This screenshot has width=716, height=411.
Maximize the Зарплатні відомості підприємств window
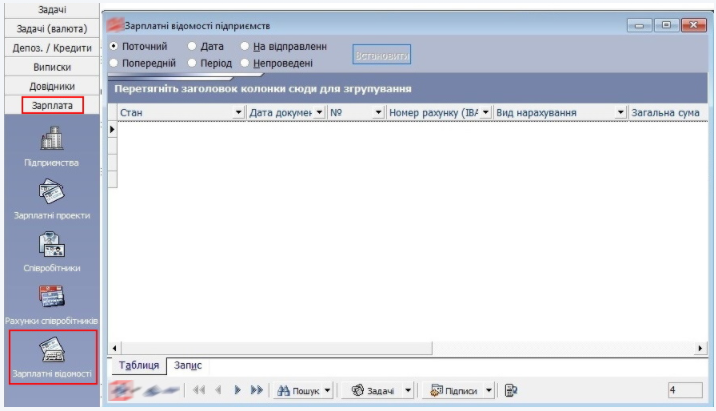coord(666,25)
